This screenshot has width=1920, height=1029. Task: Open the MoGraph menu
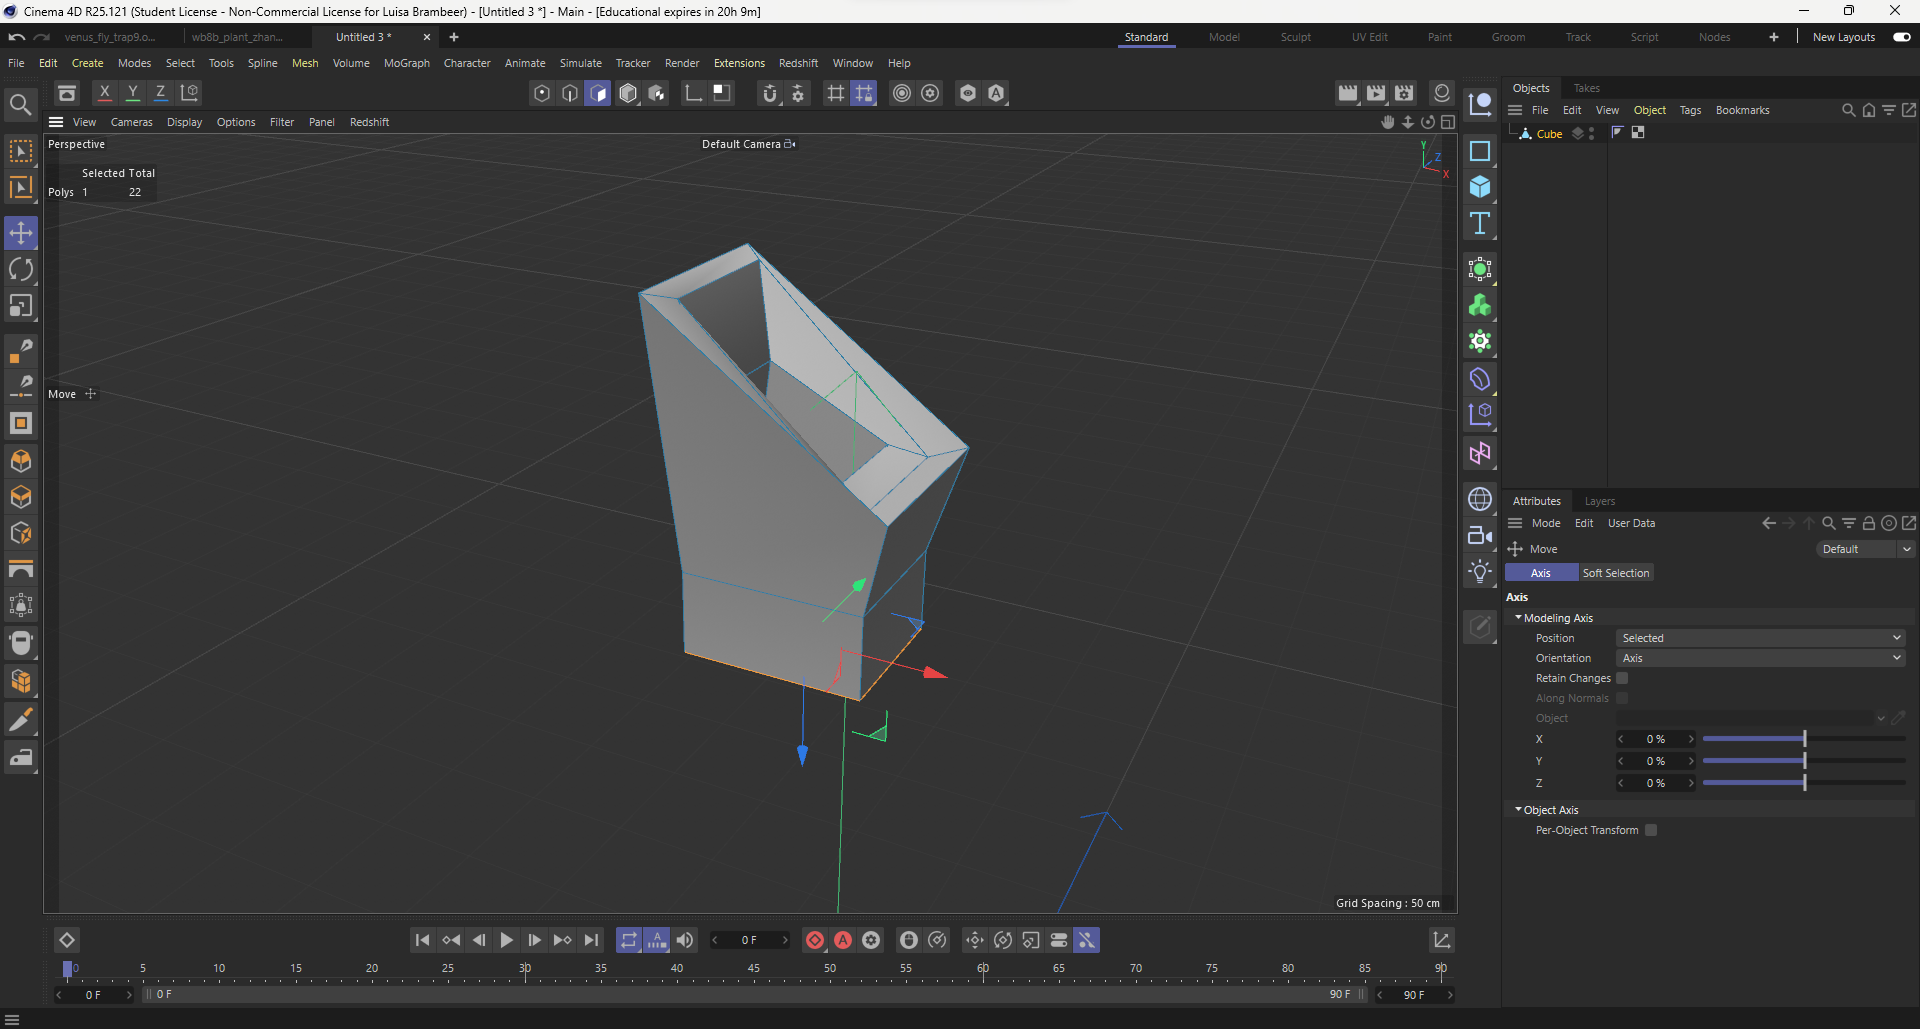coord(407,63)
